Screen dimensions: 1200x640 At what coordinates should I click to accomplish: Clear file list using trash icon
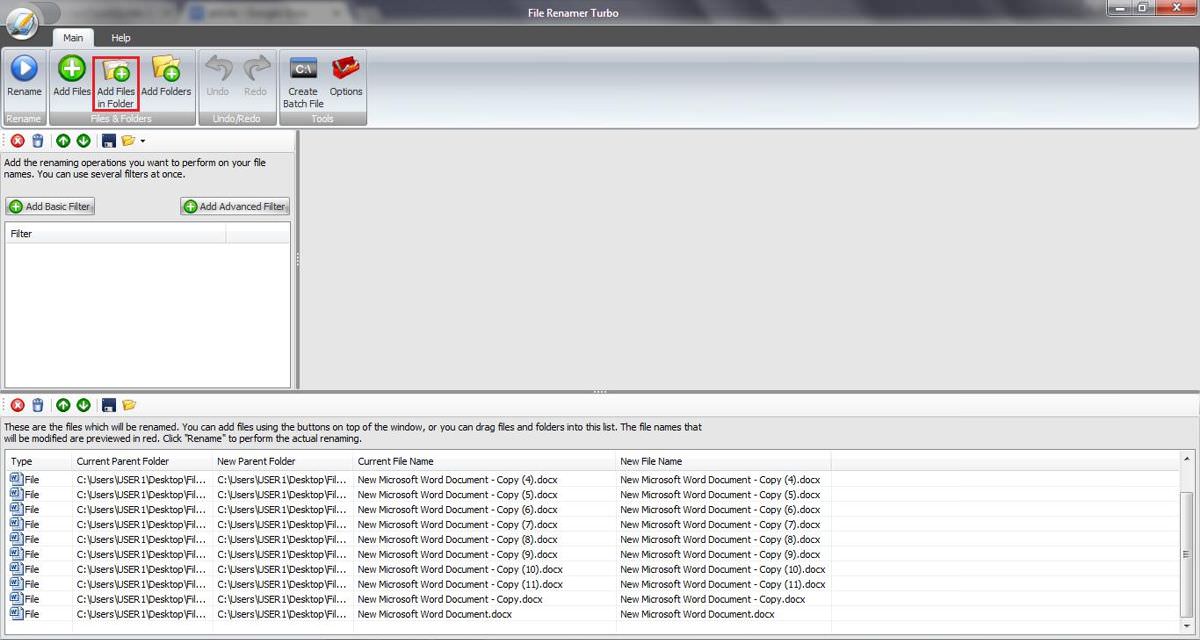pos(37,405)
